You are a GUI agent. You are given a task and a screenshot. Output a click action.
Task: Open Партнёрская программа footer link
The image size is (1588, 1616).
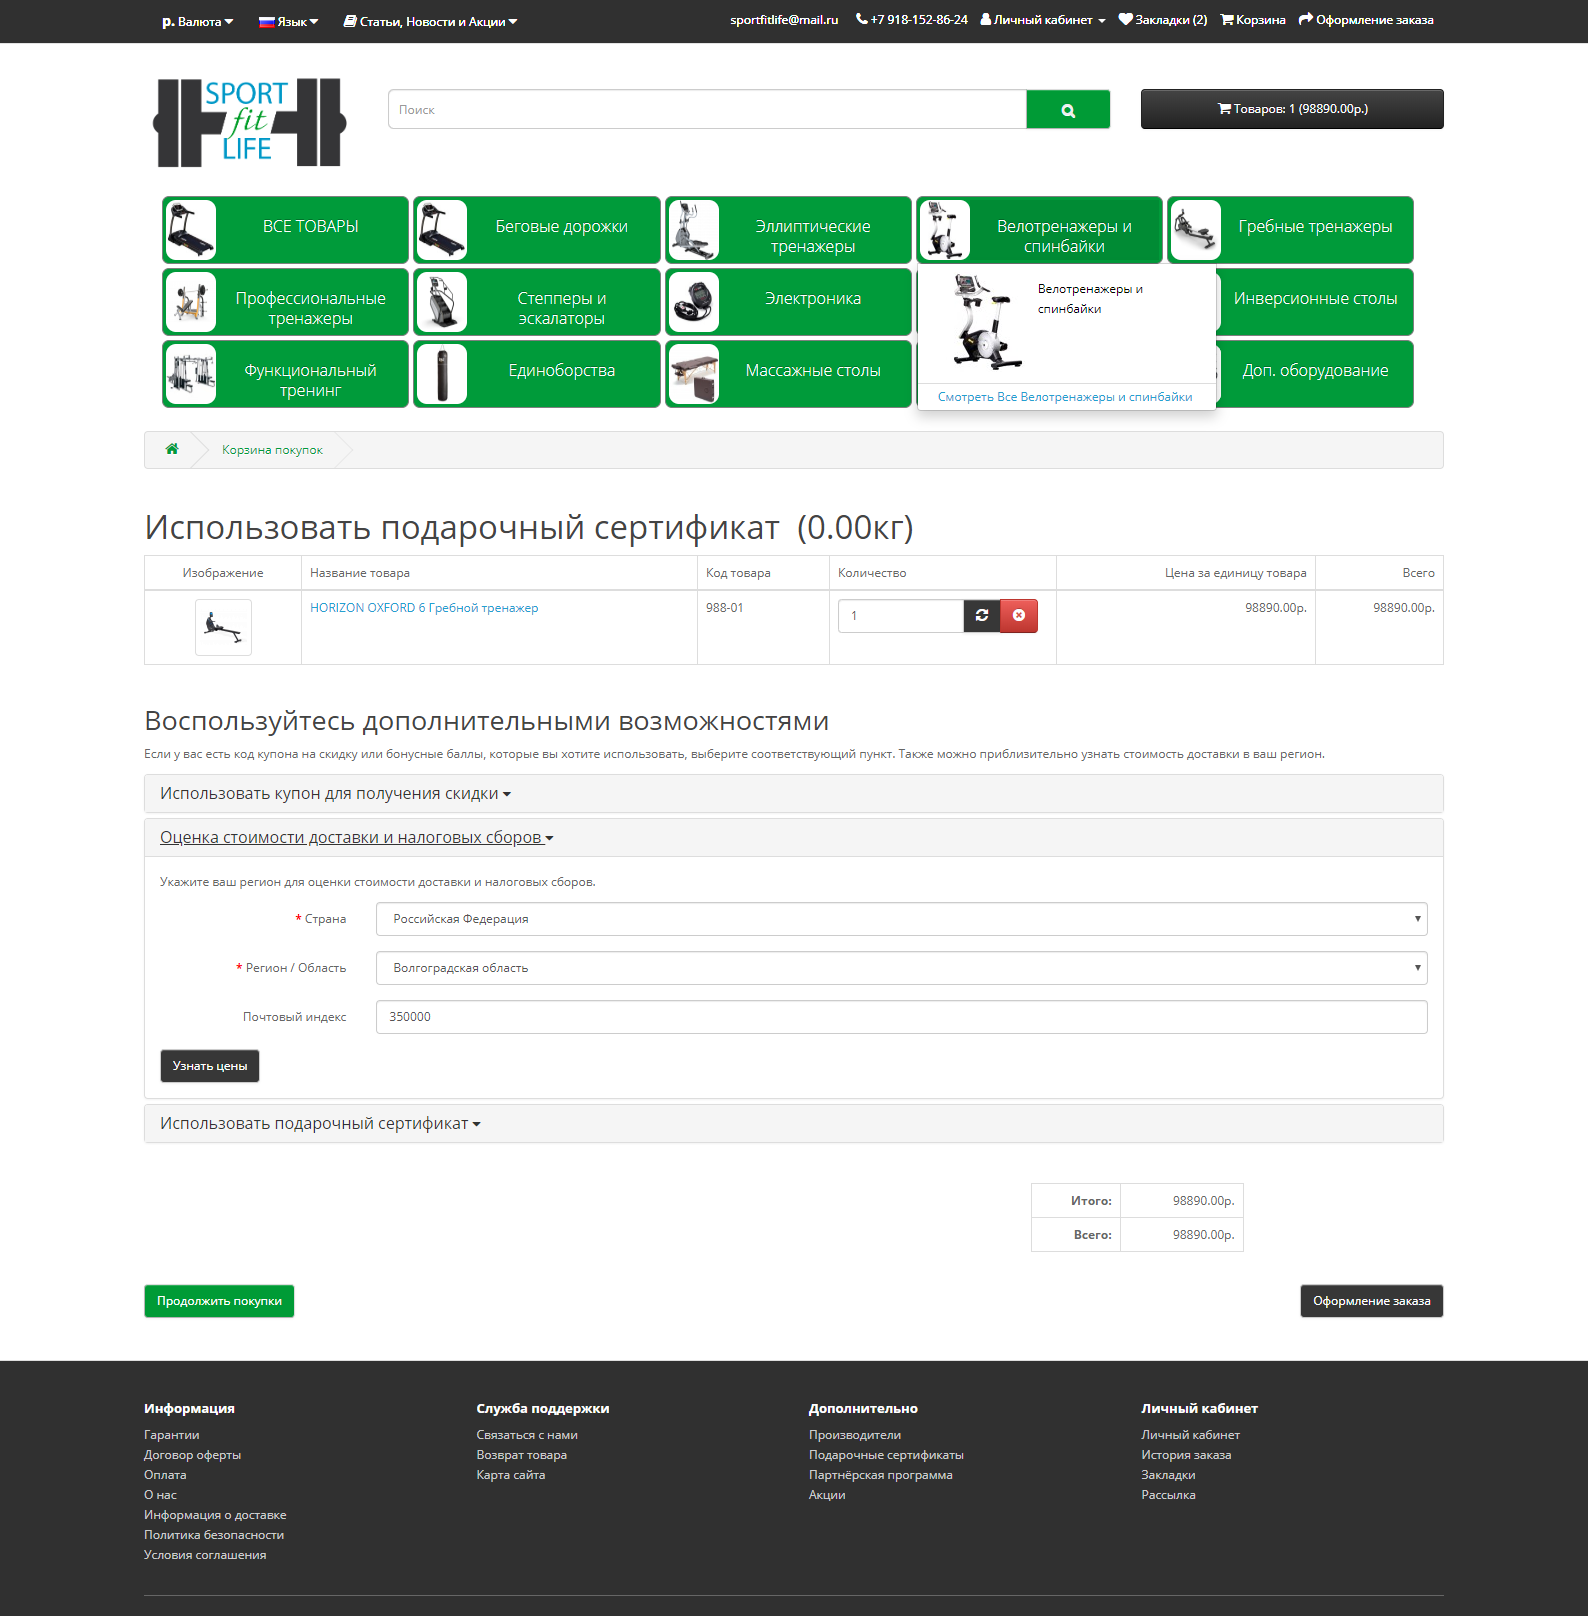coord(881,1475)
